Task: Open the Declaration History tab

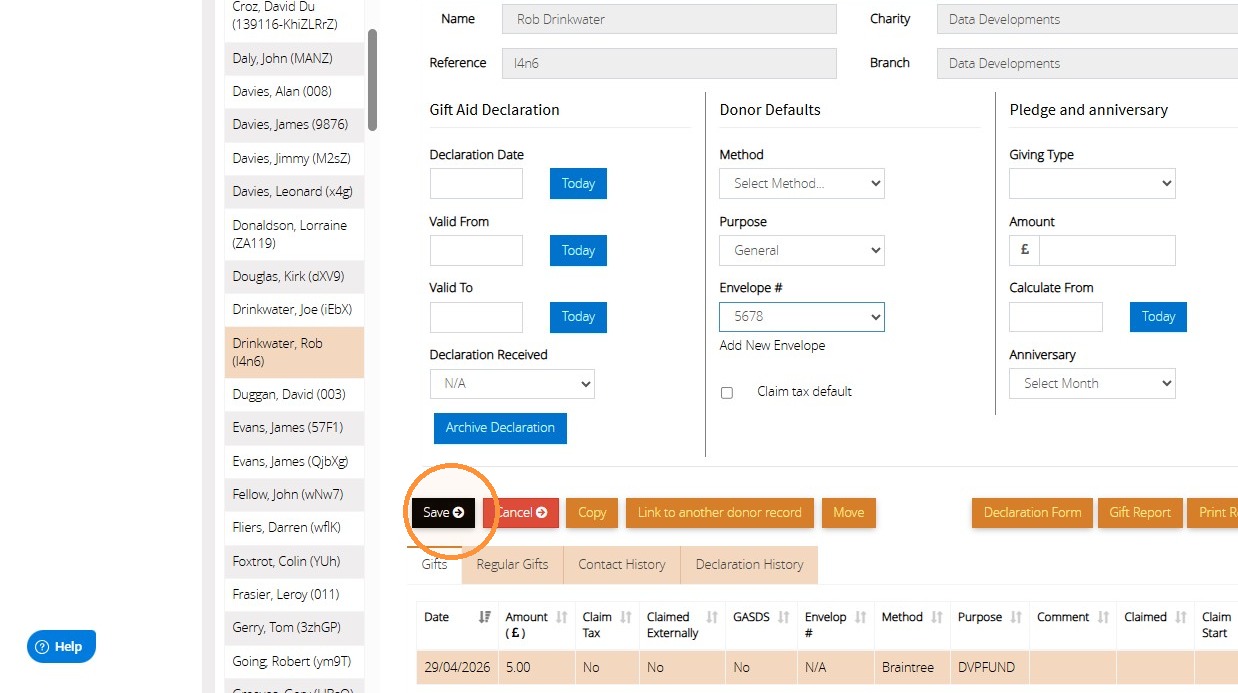Action: pos(749,564)
